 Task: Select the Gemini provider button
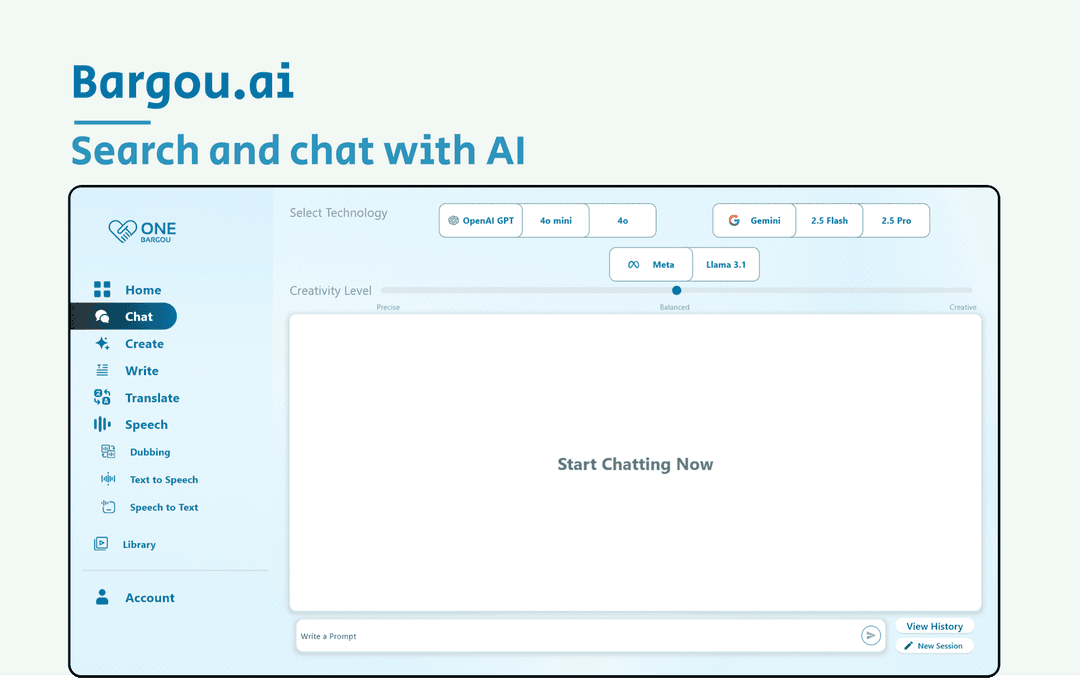[x=754, y=220]
